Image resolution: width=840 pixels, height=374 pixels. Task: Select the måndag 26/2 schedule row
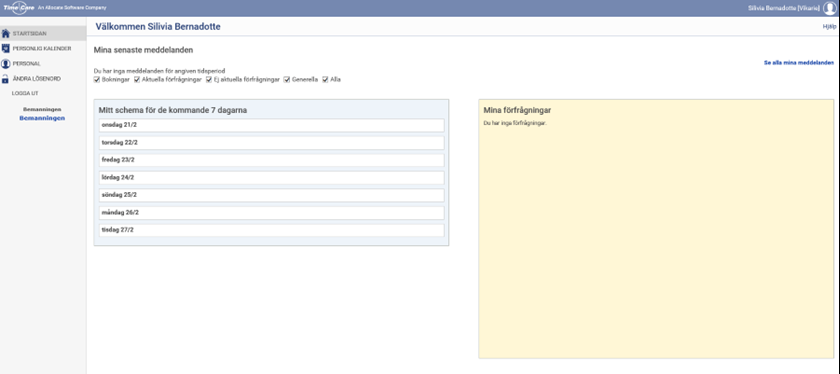(272, 213)
